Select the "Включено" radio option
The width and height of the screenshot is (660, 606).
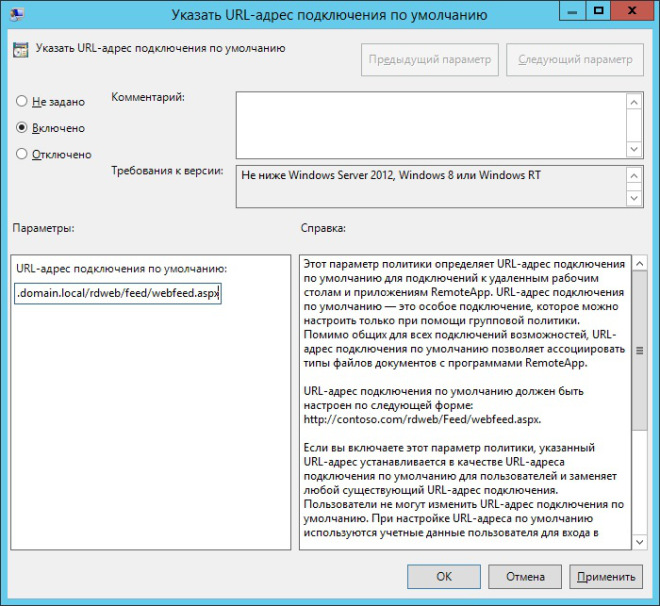(x=22, y=128)
